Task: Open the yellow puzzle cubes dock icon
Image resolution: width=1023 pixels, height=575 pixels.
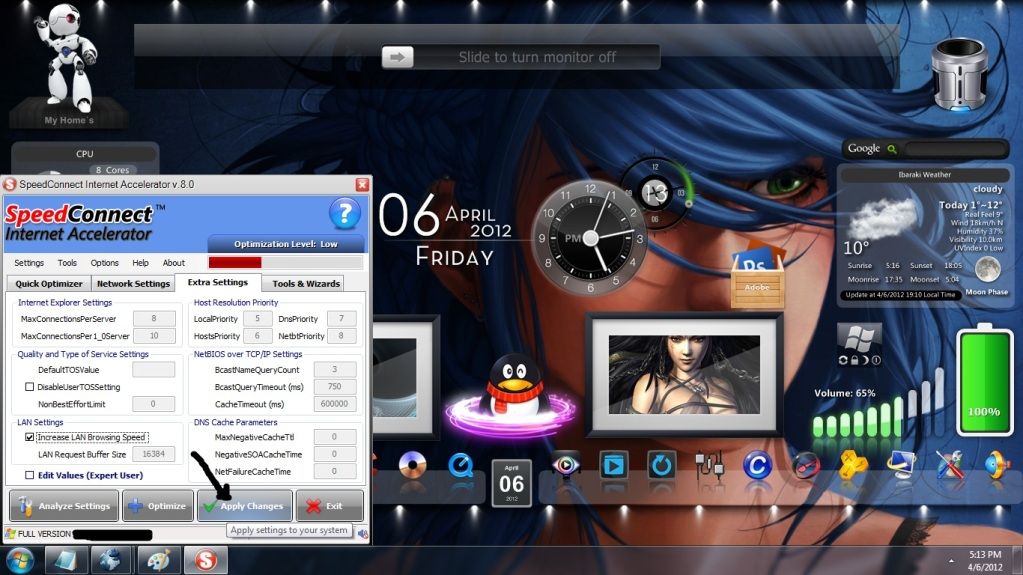Action: point(853,466)
